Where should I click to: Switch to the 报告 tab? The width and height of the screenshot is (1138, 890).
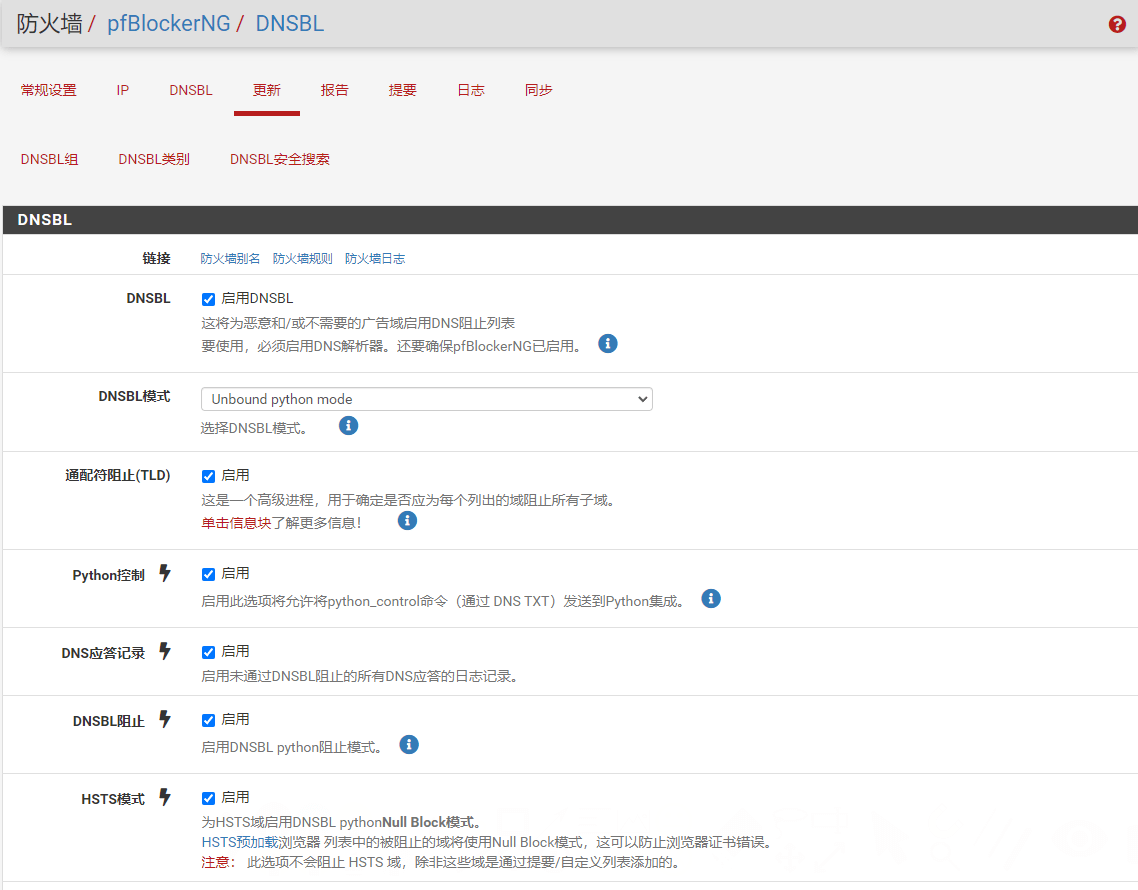pyautogui.click(x=335, y=90)
